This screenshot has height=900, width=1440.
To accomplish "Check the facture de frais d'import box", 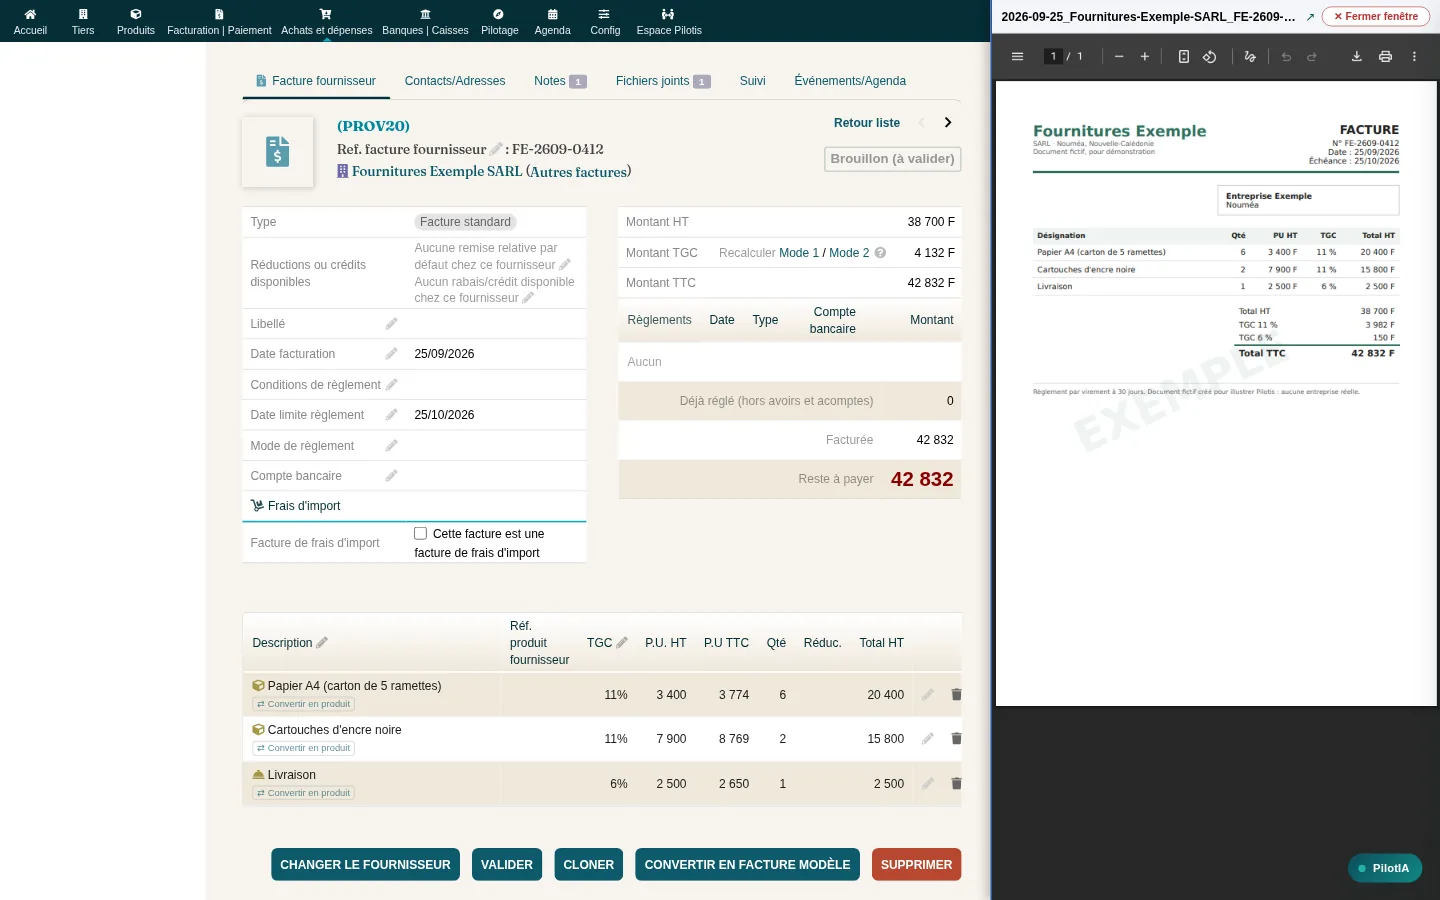I will (x=421, y=534).
